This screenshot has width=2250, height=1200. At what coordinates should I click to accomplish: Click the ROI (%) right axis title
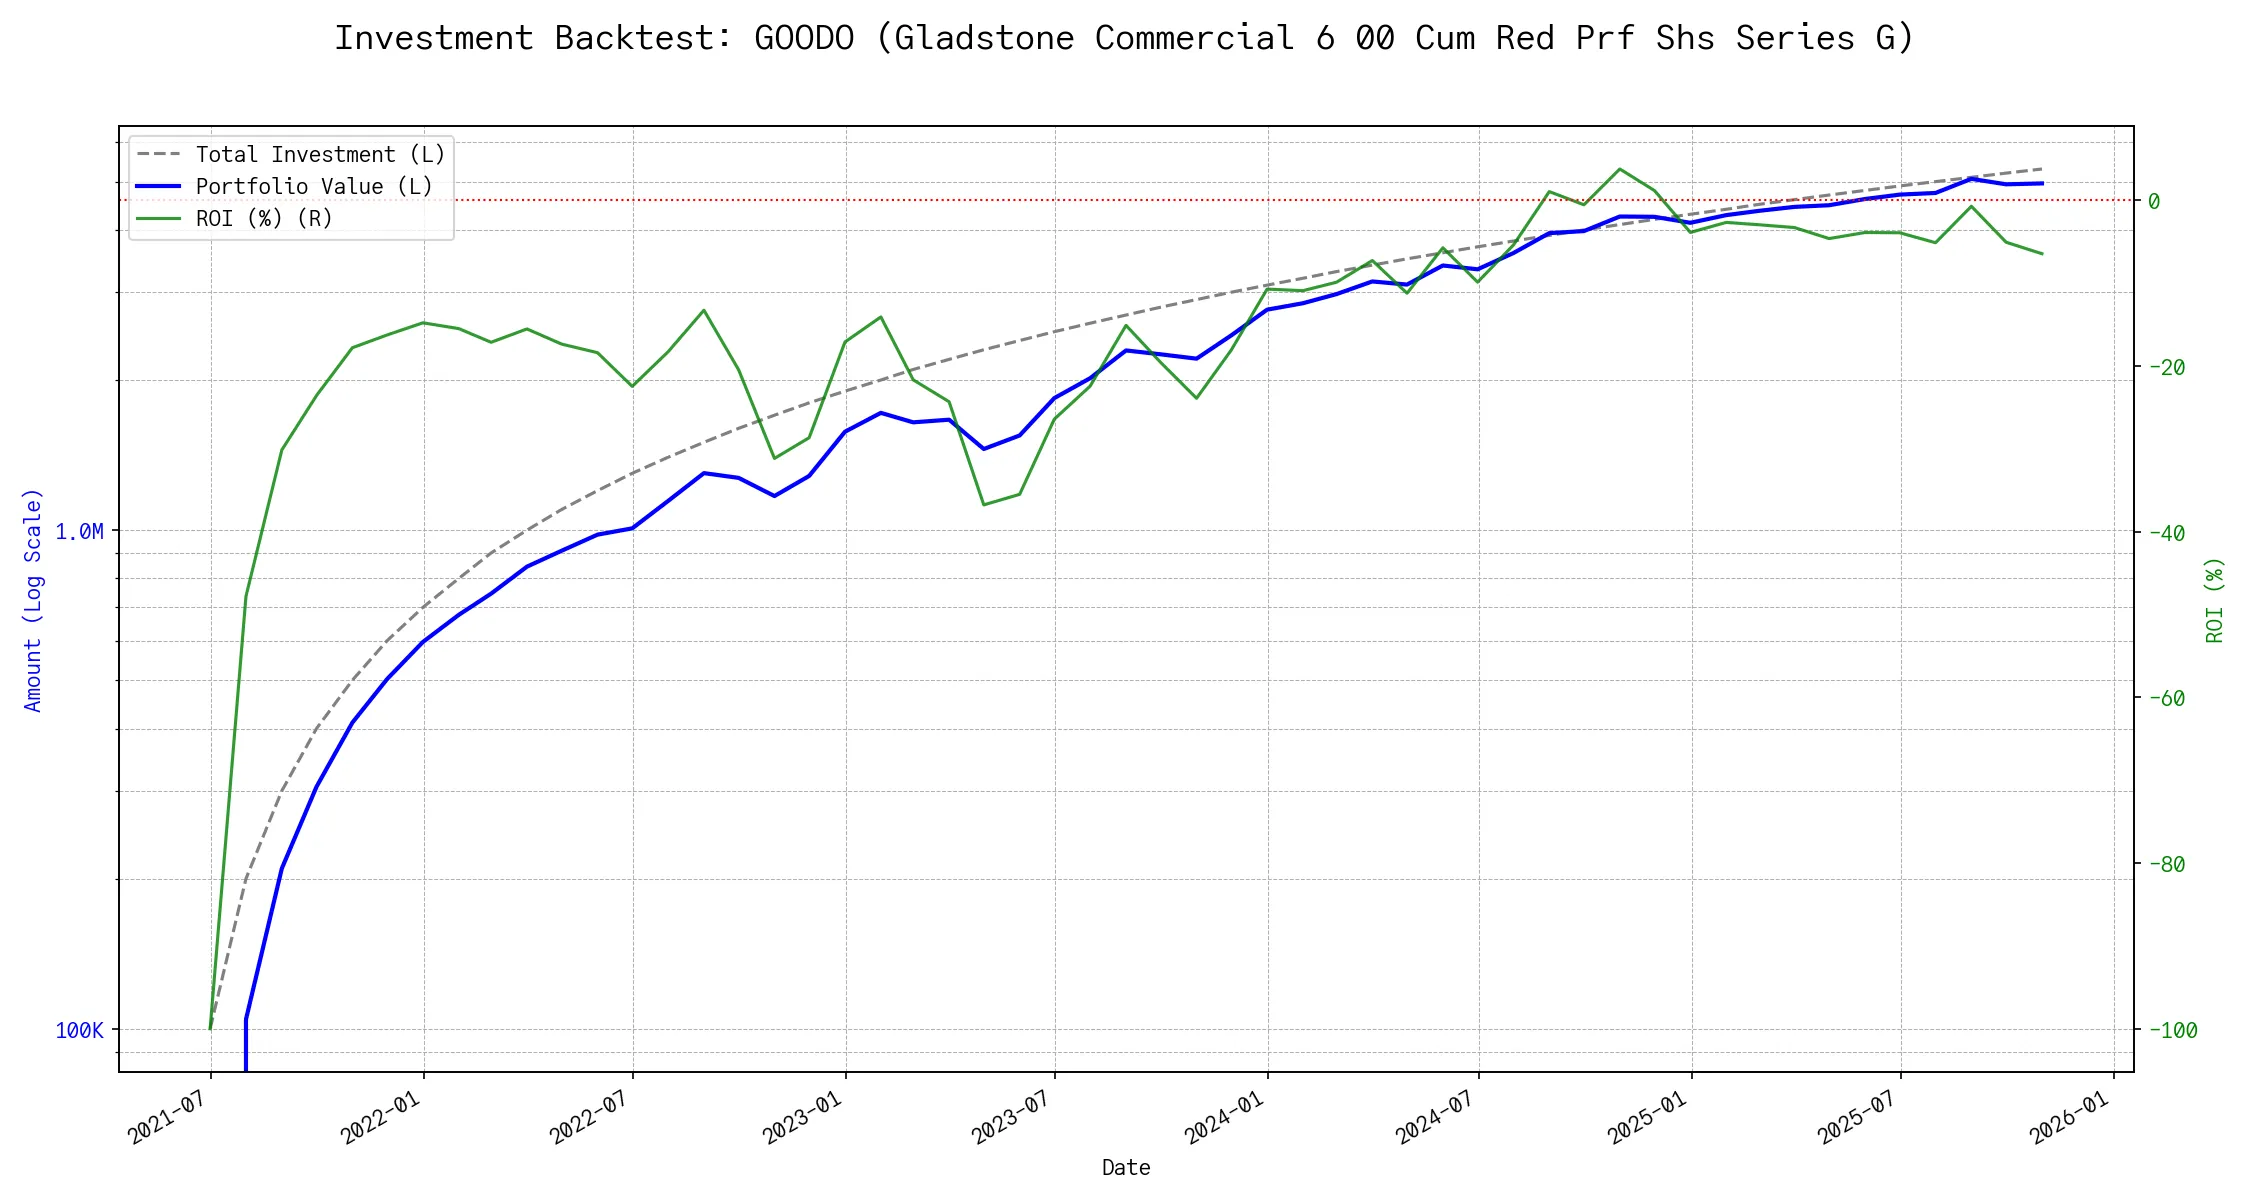tap(2215, 600)
